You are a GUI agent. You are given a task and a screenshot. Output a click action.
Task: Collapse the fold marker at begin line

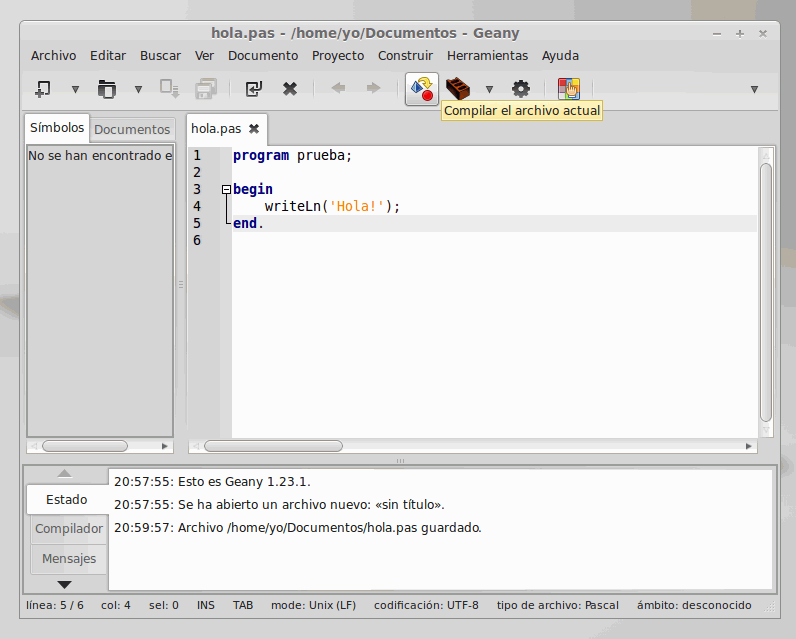pos(226,189)
